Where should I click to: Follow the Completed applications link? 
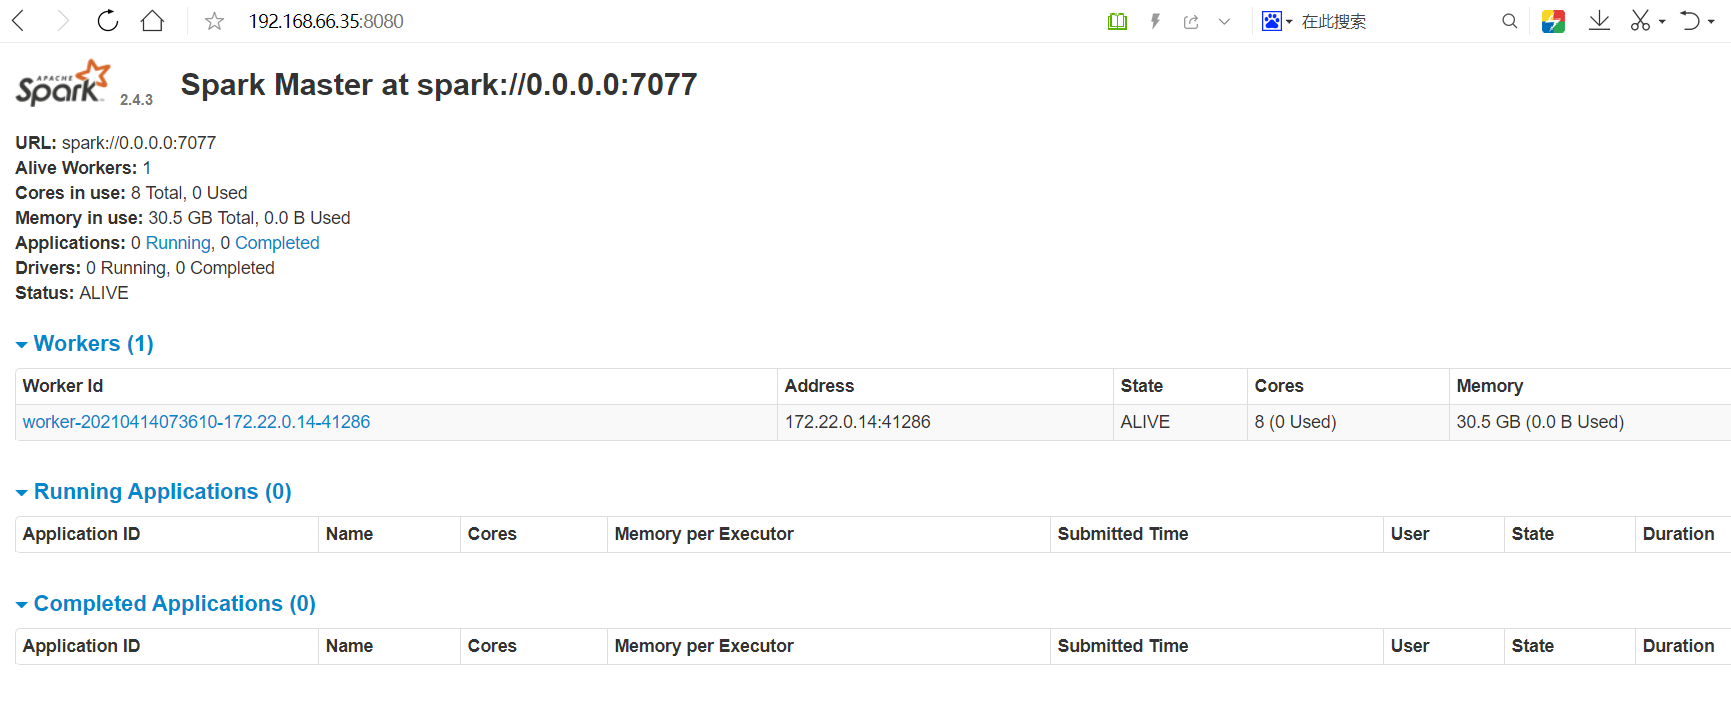pos(277,243)
